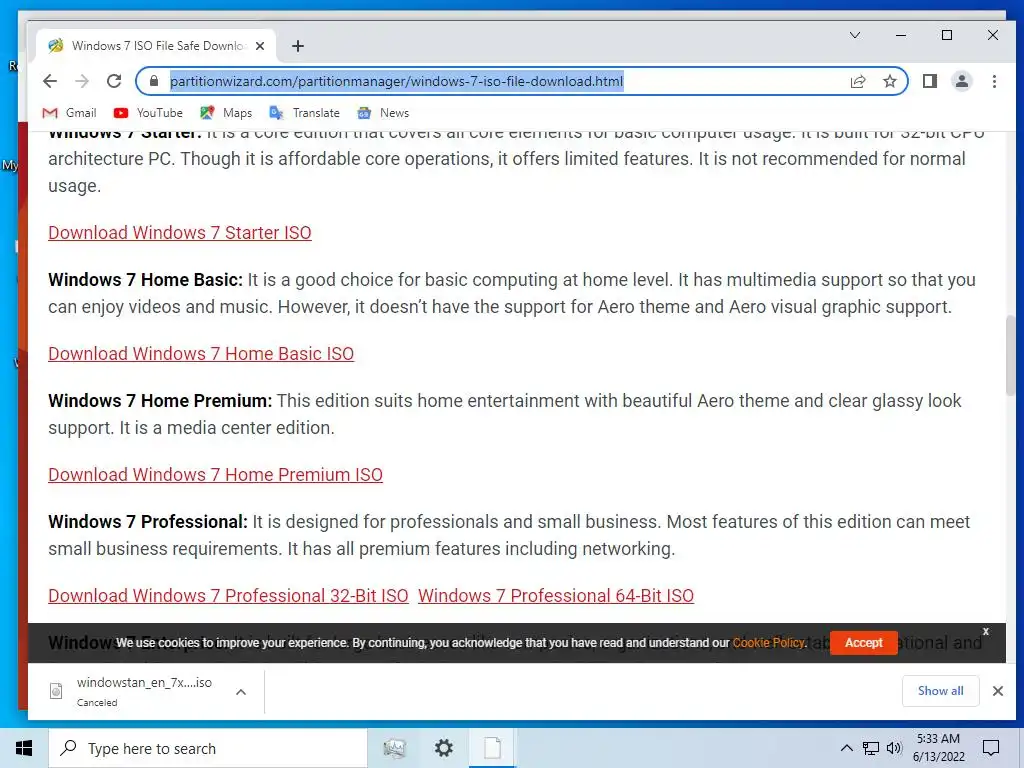The image size is (1024, 768).
Task: Reload the current page
Action: [114, 81]
